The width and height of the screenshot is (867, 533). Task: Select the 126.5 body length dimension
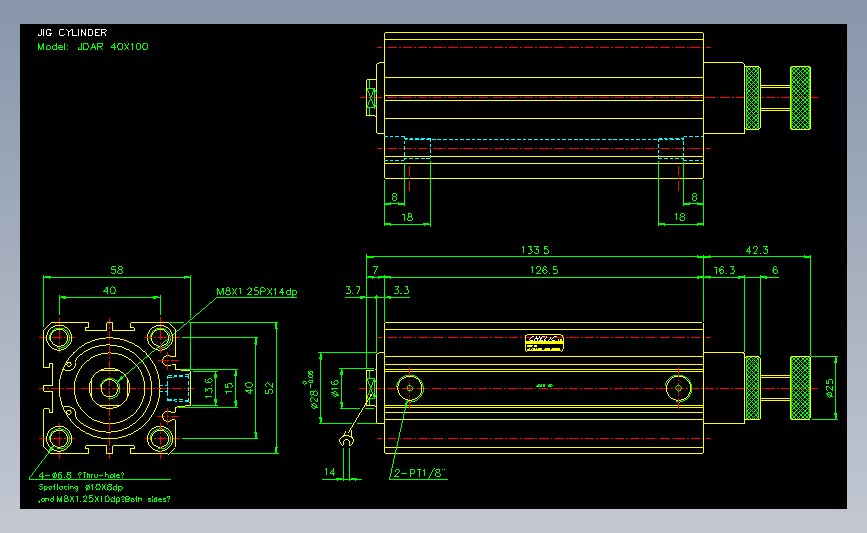544,270
